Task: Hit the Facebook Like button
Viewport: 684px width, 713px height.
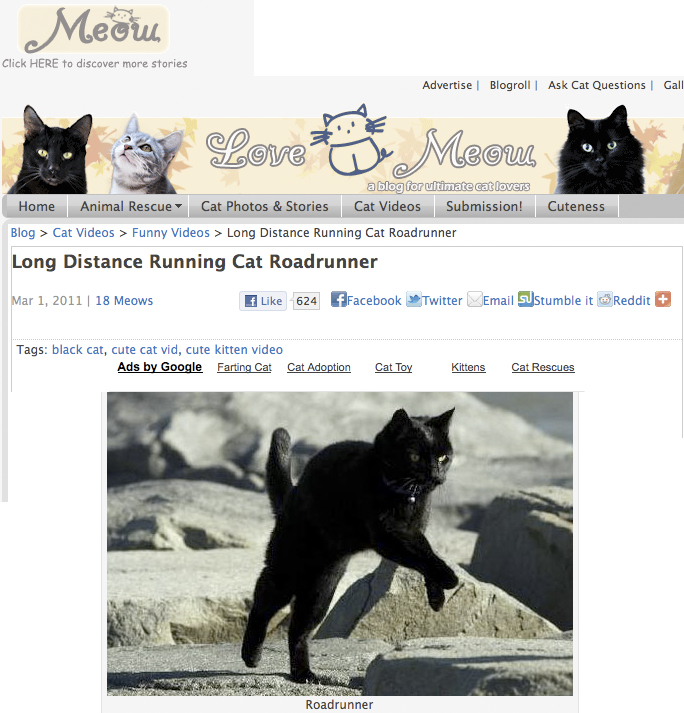Action: [x=263, y=301]
